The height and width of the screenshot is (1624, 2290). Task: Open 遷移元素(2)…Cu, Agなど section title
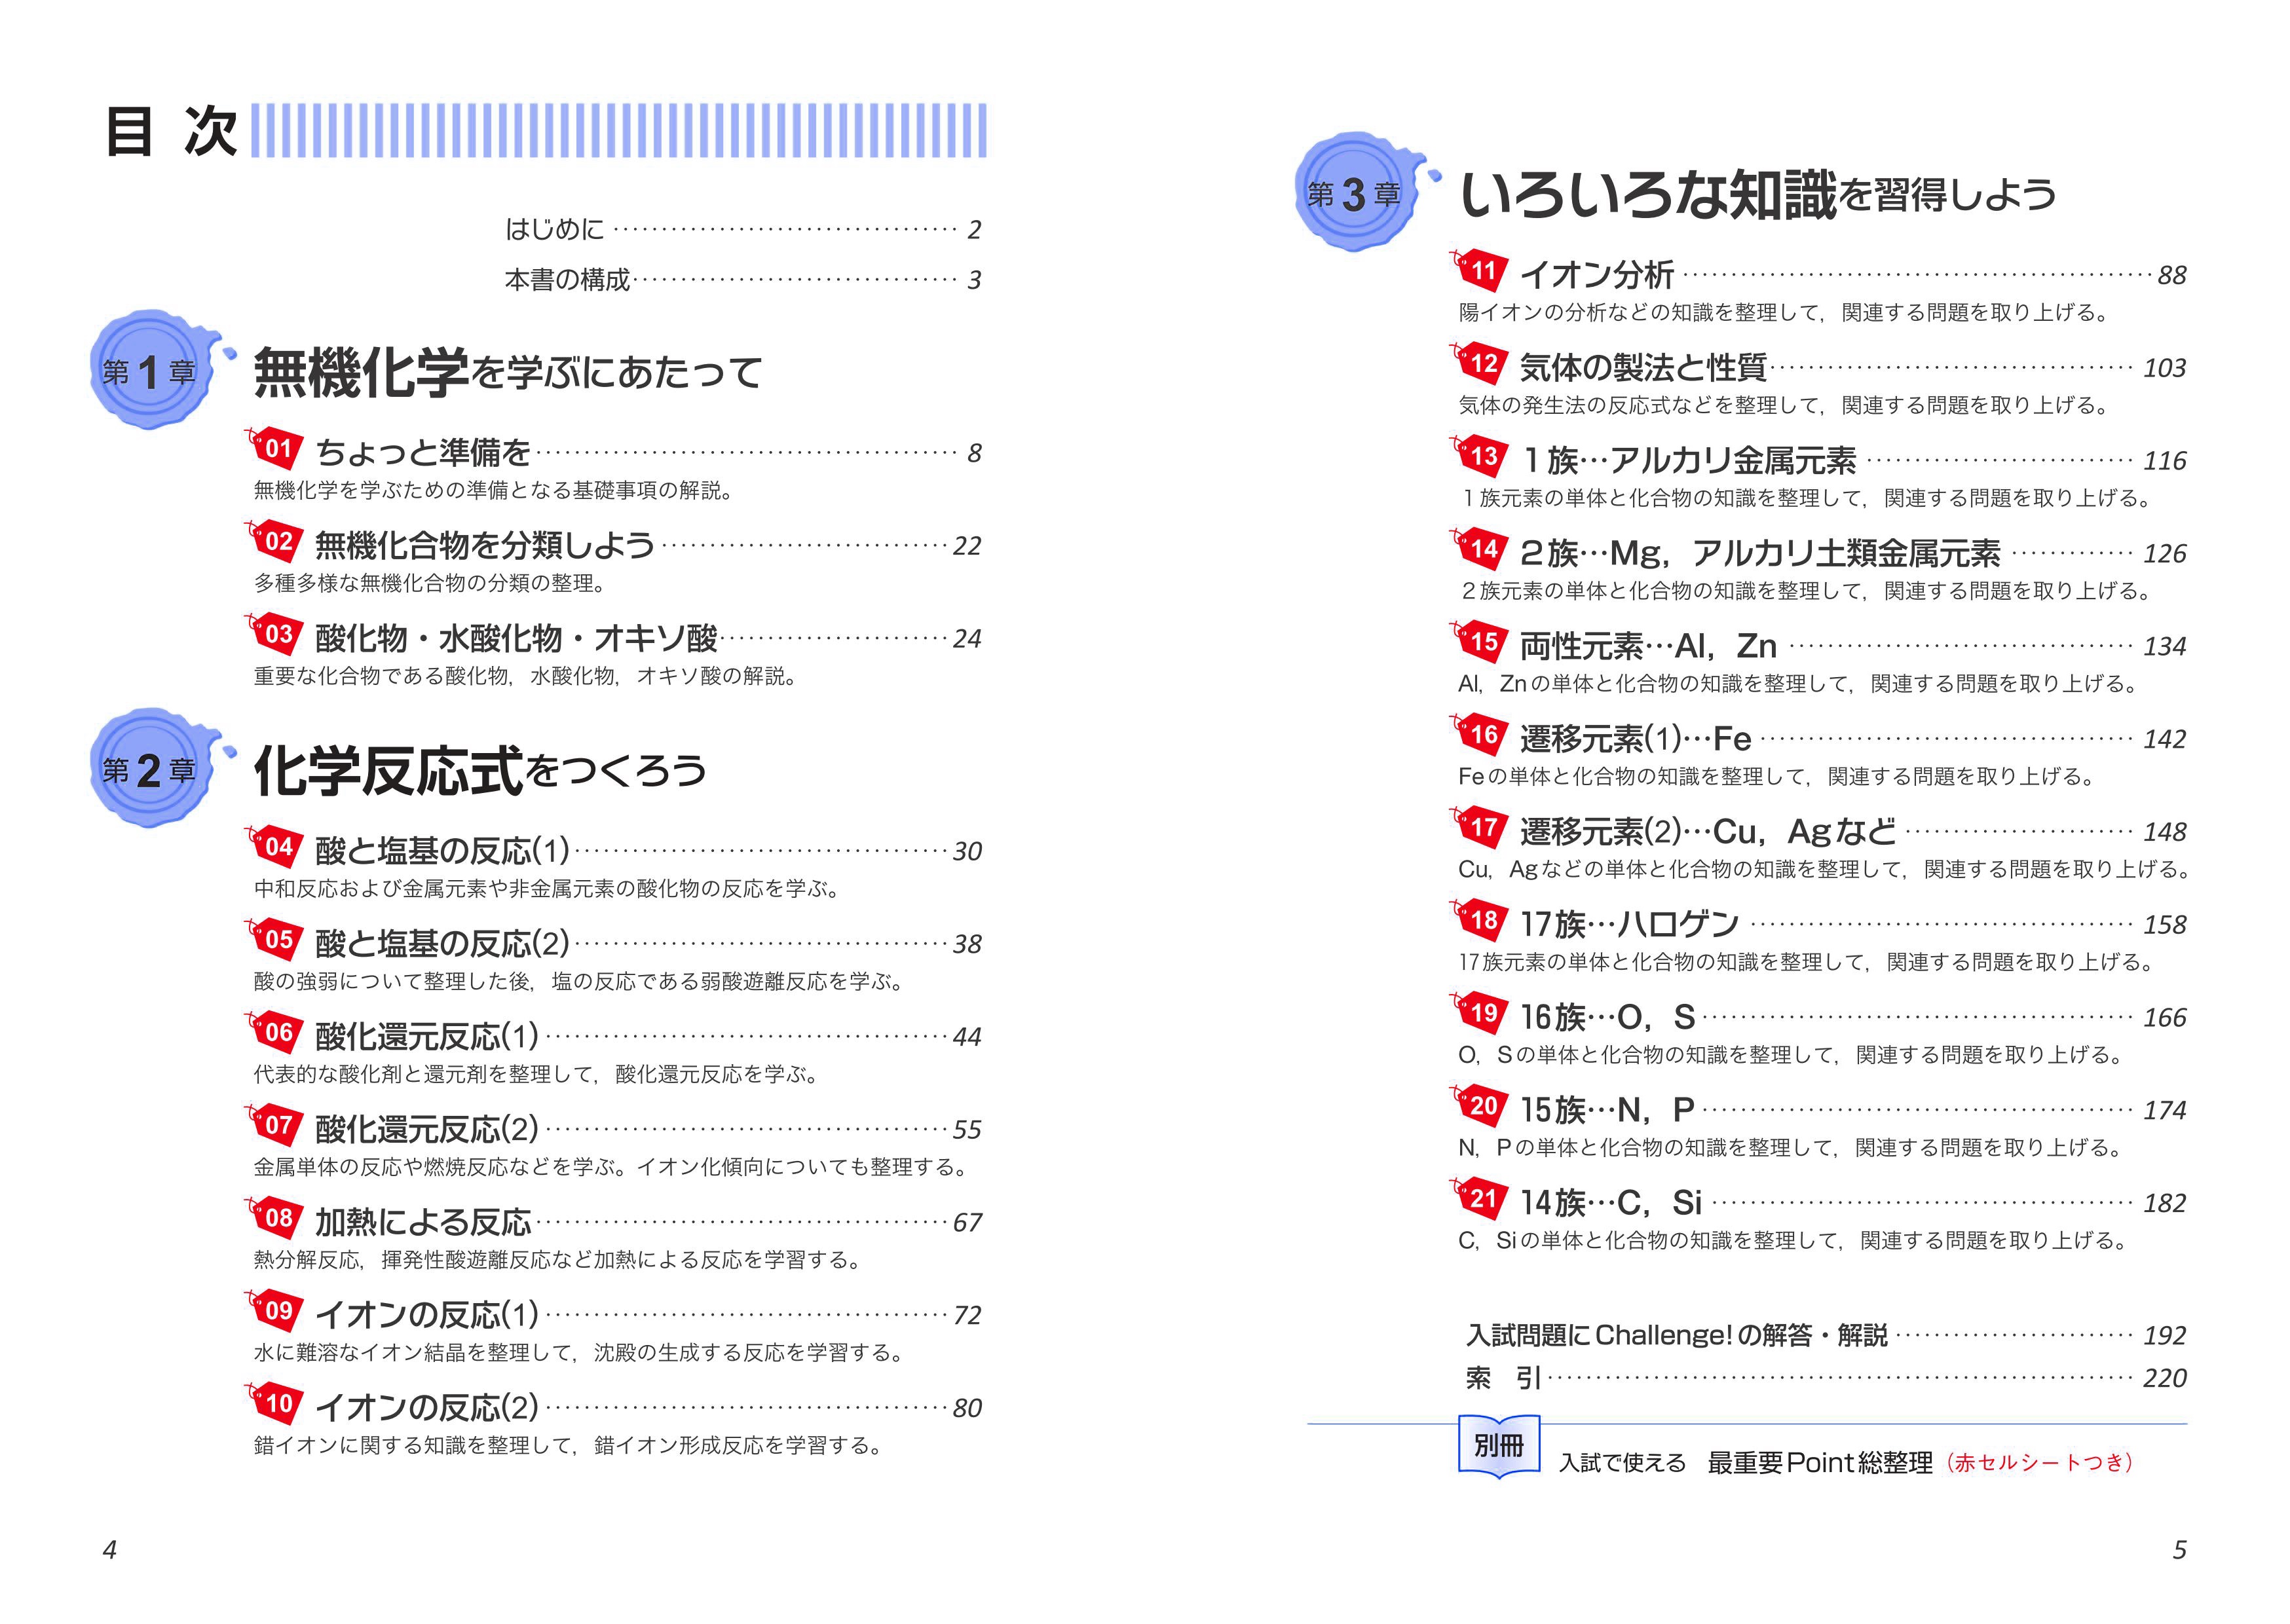tap(1708, 831)
